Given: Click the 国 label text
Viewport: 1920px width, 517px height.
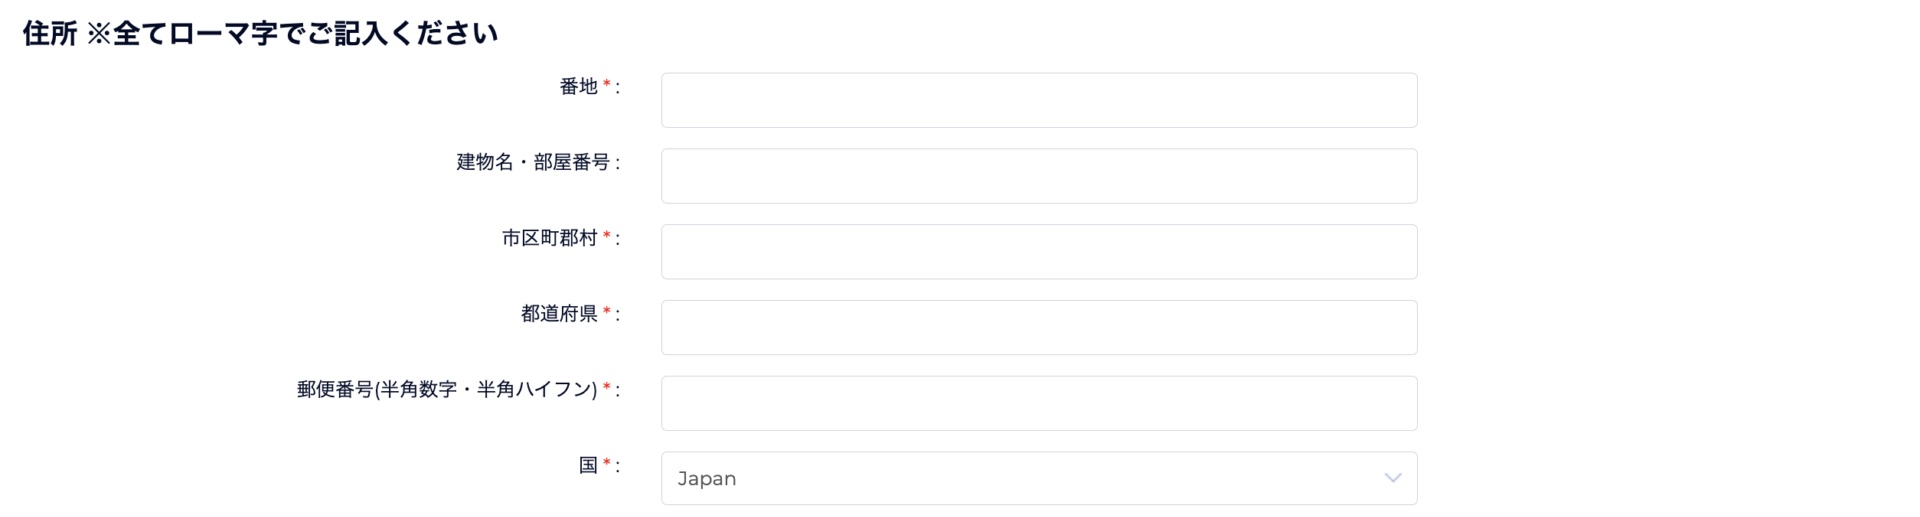Looking at the screenshot, I should [588, 466].
